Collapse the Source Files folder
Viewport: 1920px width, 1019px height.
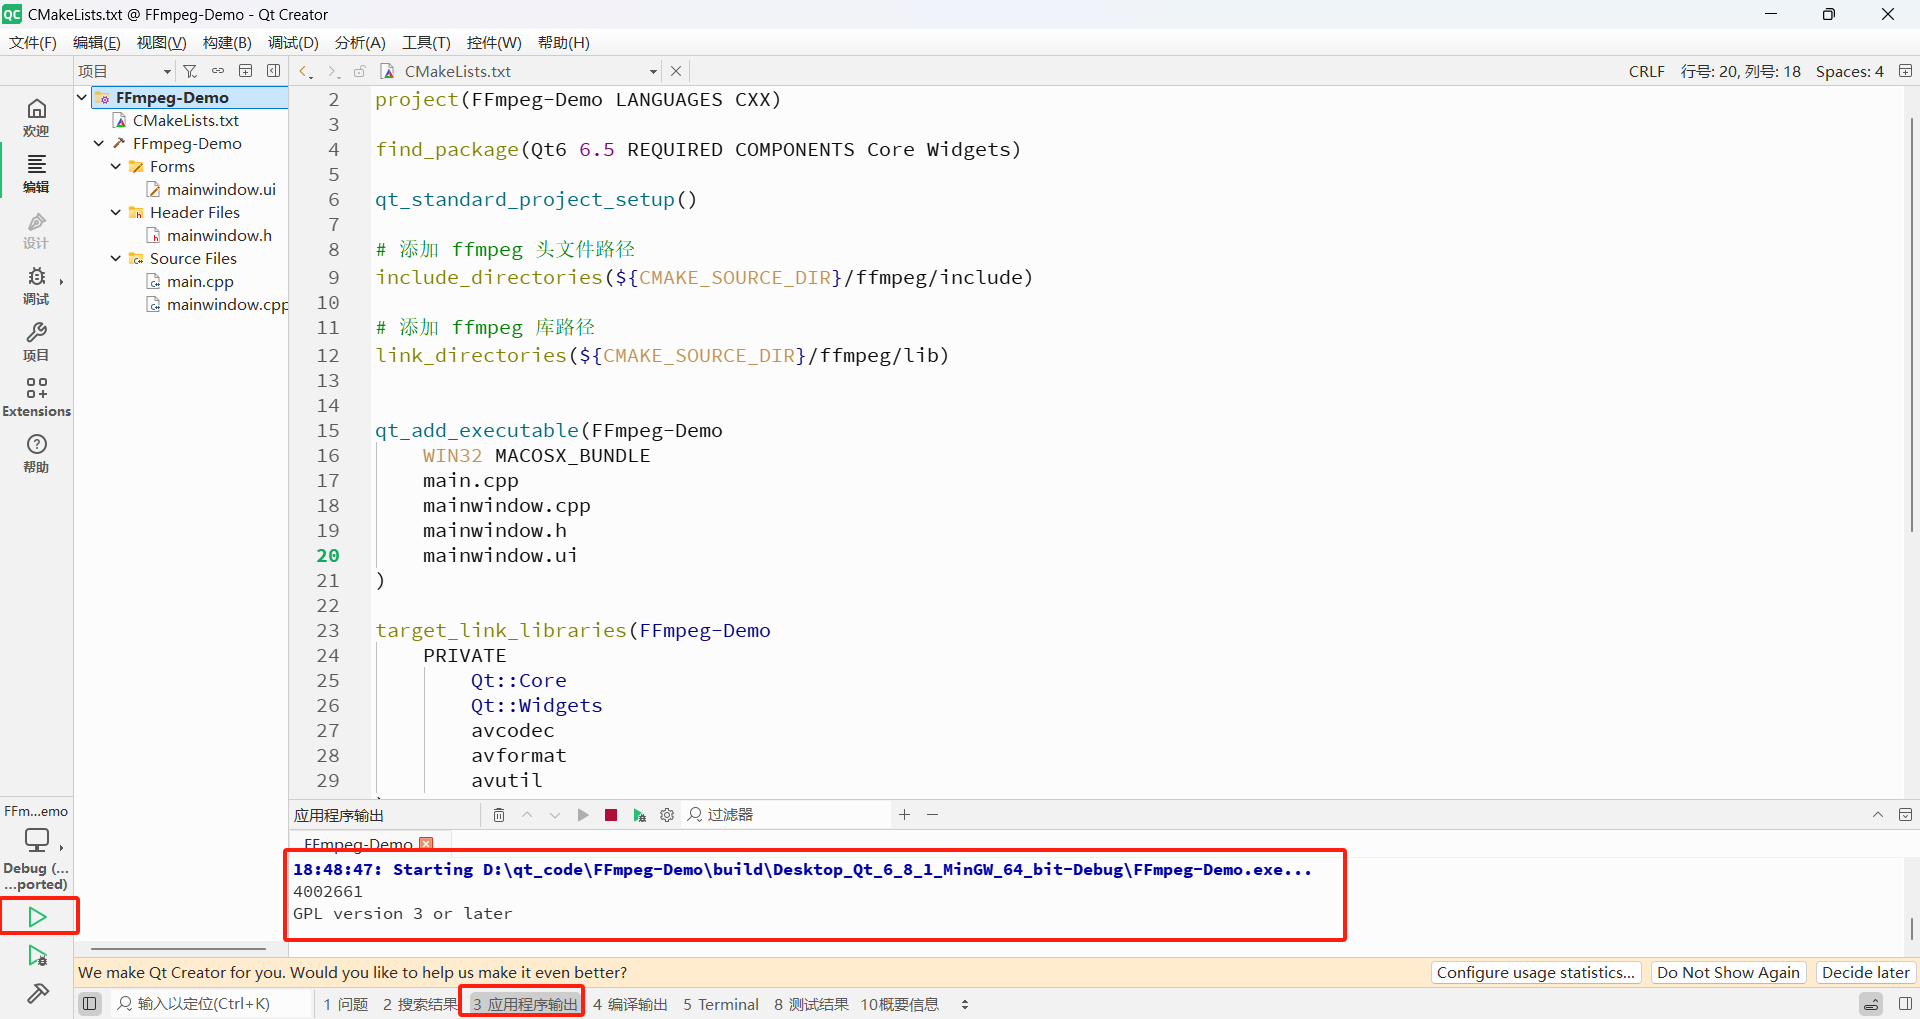[114, 258]
